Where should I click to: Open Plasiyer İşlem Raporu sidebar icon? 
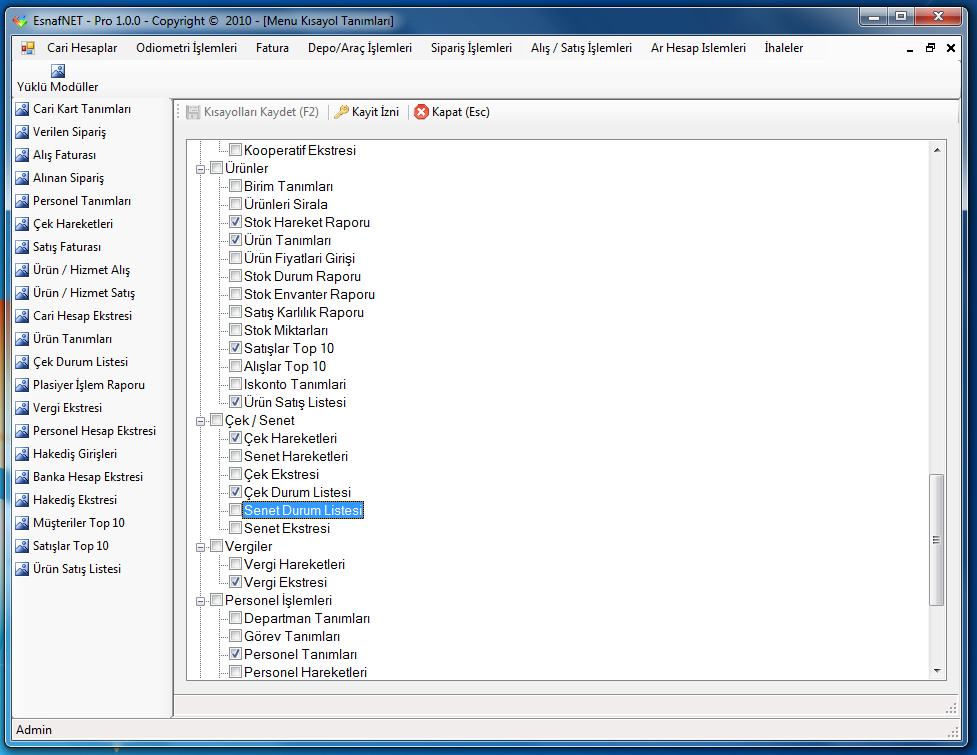22,386
